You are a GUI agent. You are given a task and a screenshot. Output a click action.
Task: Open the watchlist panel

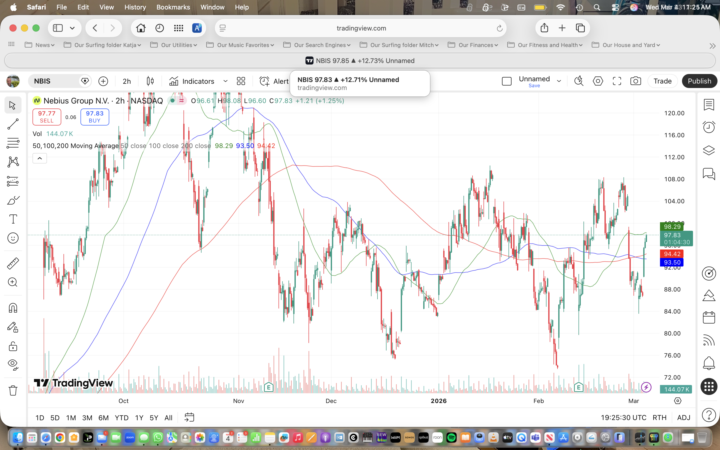tap(709, 105)
